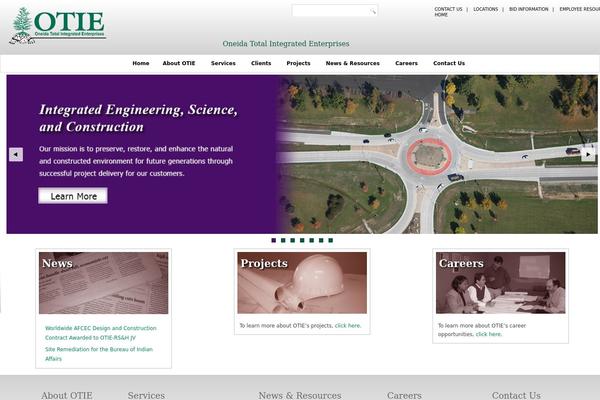Select Home in the main navigation
The image size is (600, 400).
pos(141,63)
